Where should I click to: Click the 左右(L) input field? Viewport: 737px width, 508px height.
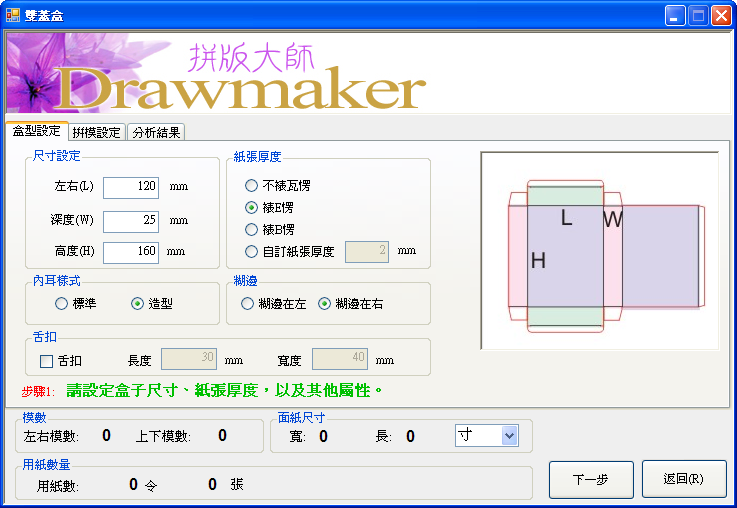131,187
